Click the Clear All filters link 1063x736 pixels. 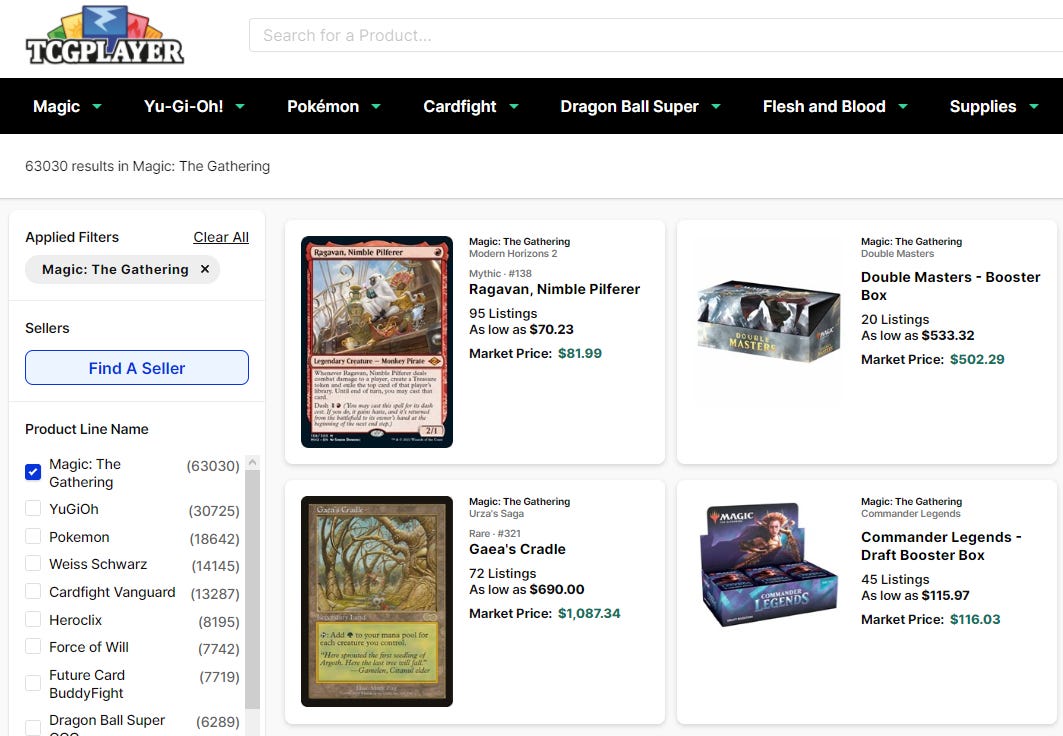221,237
